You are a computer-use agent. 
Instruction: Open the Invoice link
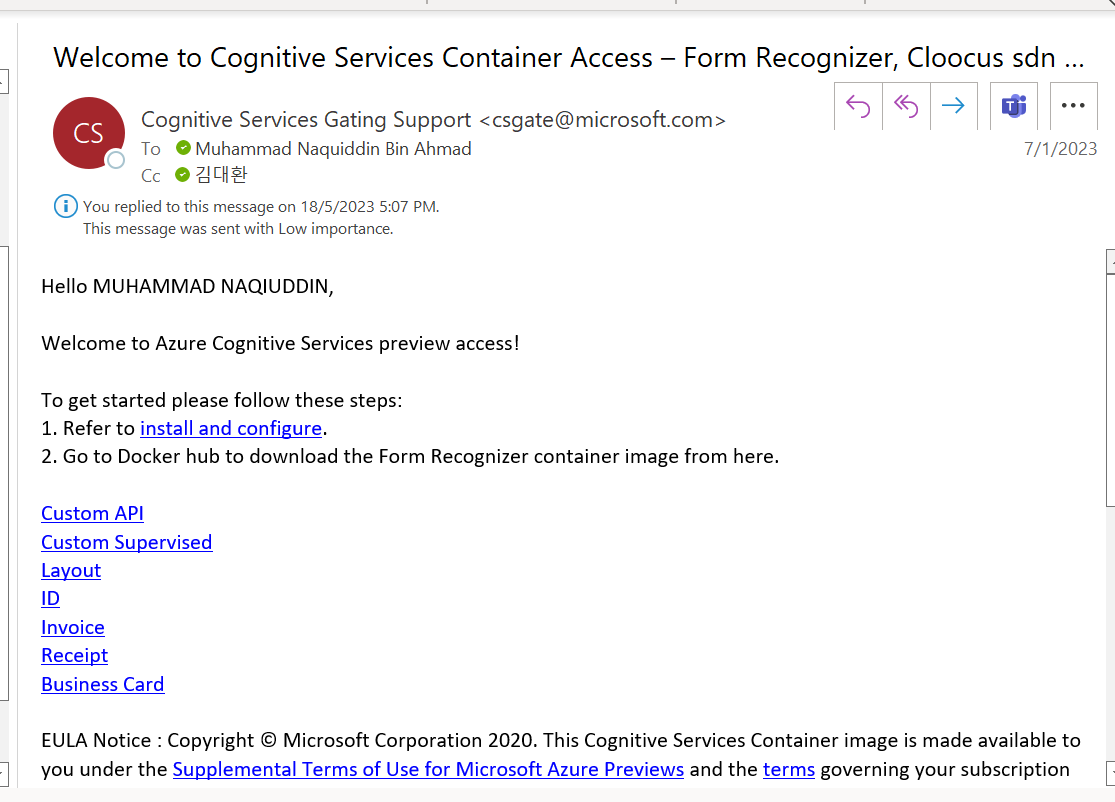73,627
